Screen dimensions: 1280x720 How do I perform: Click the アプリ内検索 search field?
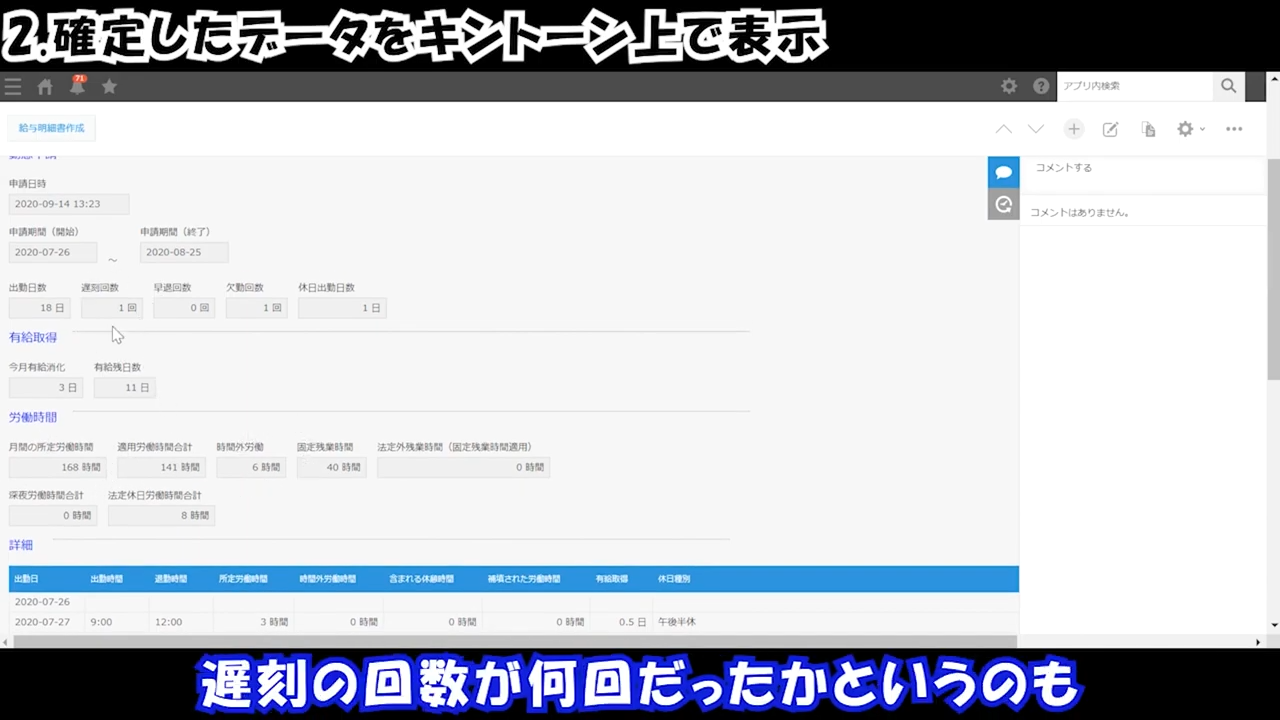click(x=1135, y=86)
